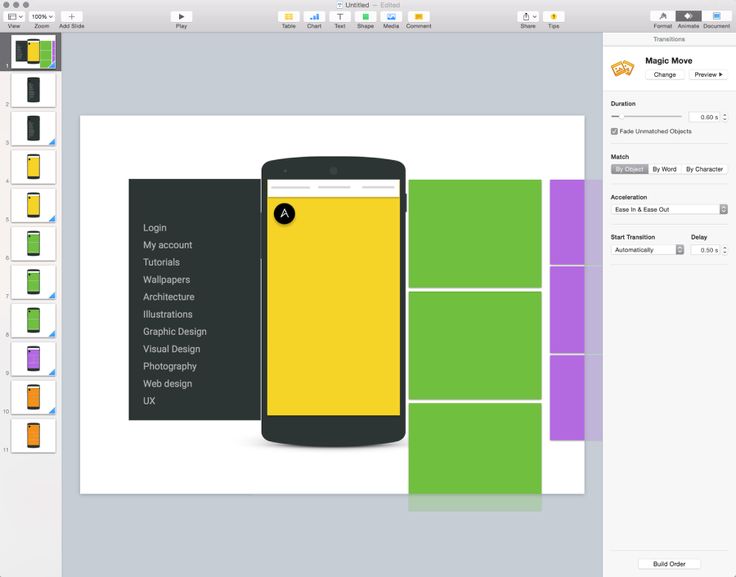Click Visual Design menu text
This screenshot has width=736, height=577.
(171, 349)
